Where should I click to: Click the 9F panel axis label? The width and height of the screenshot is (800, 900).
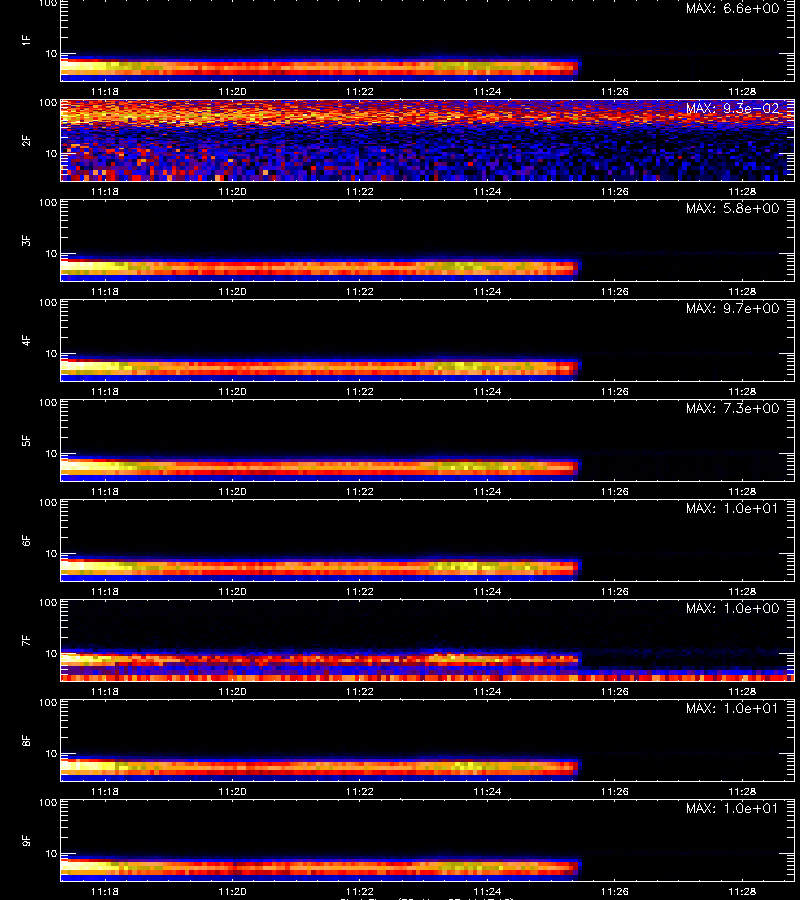tap(26, 840)
